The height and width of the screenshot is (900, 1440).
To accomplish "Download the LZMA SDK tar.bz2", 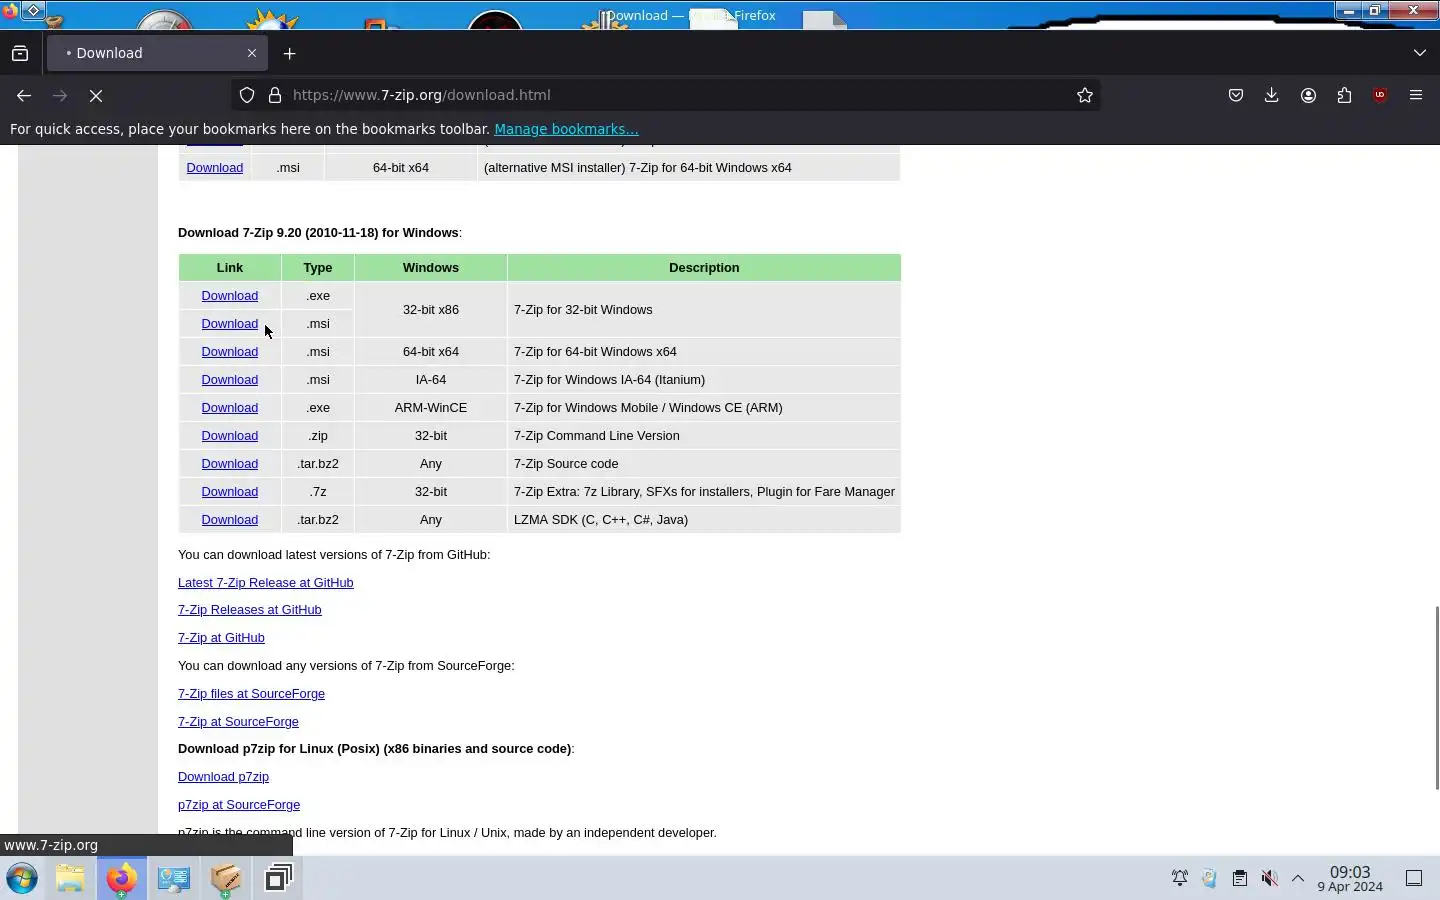I will click(x=230, y=519).
